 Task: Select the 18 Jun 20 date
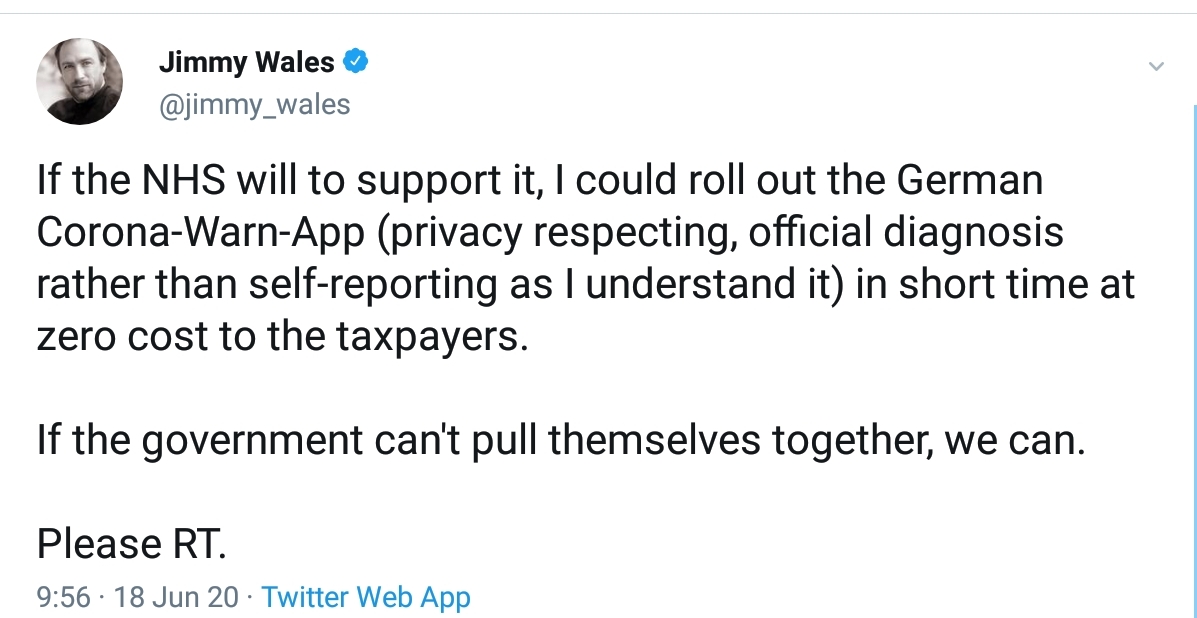(x=176, y=597)
